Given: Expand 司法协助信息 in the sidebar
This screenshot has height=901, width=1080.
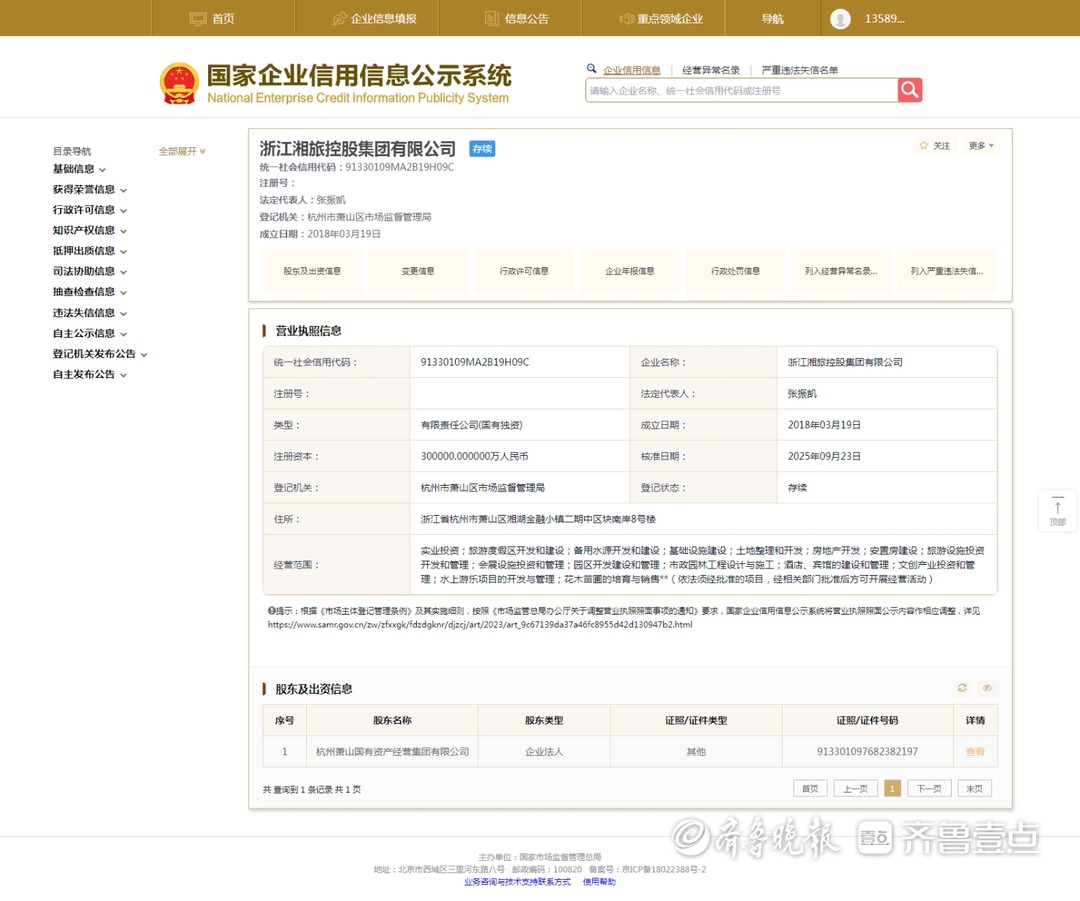Looking at the screenshot, I should [90, 271].
